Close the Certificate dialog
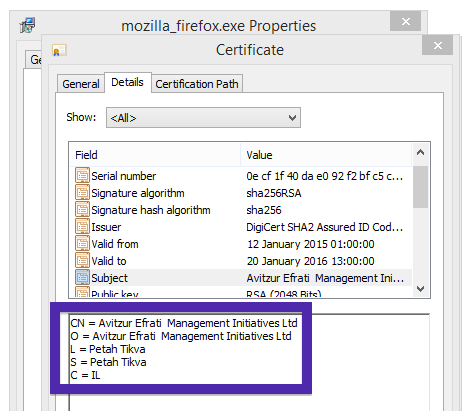 click(x=437, y=45)
